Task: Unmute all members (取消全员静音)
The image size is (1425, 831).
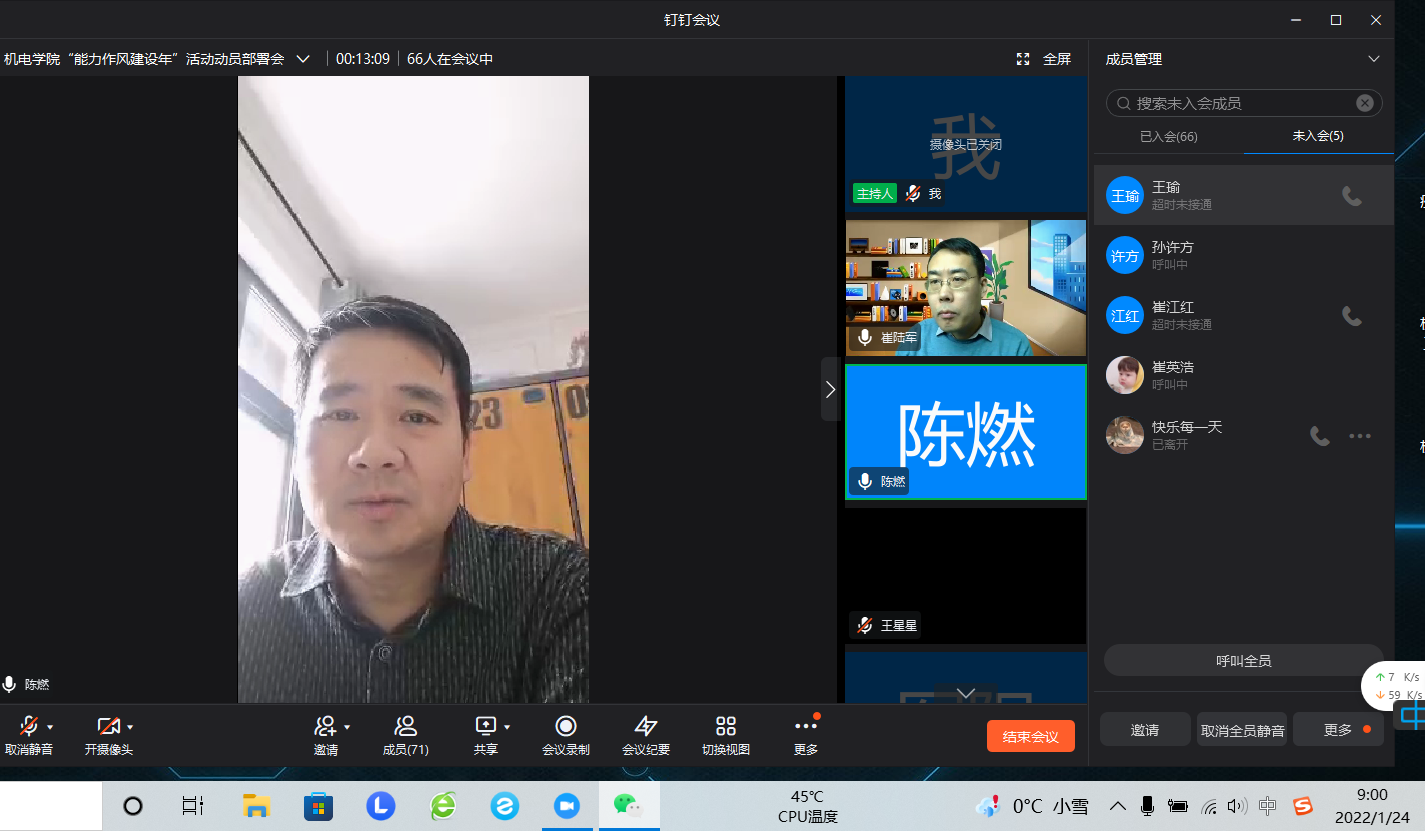Action: (1242, 730)
